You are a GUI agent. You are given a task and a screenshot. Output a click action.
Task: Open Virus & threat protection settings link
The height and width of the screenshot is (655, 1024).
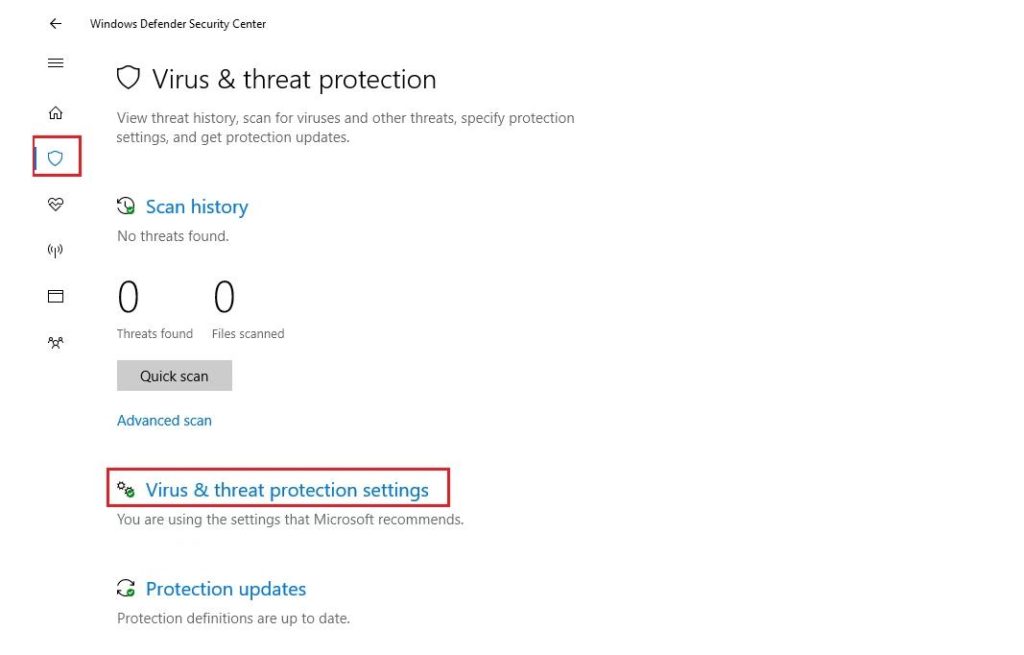287,490
